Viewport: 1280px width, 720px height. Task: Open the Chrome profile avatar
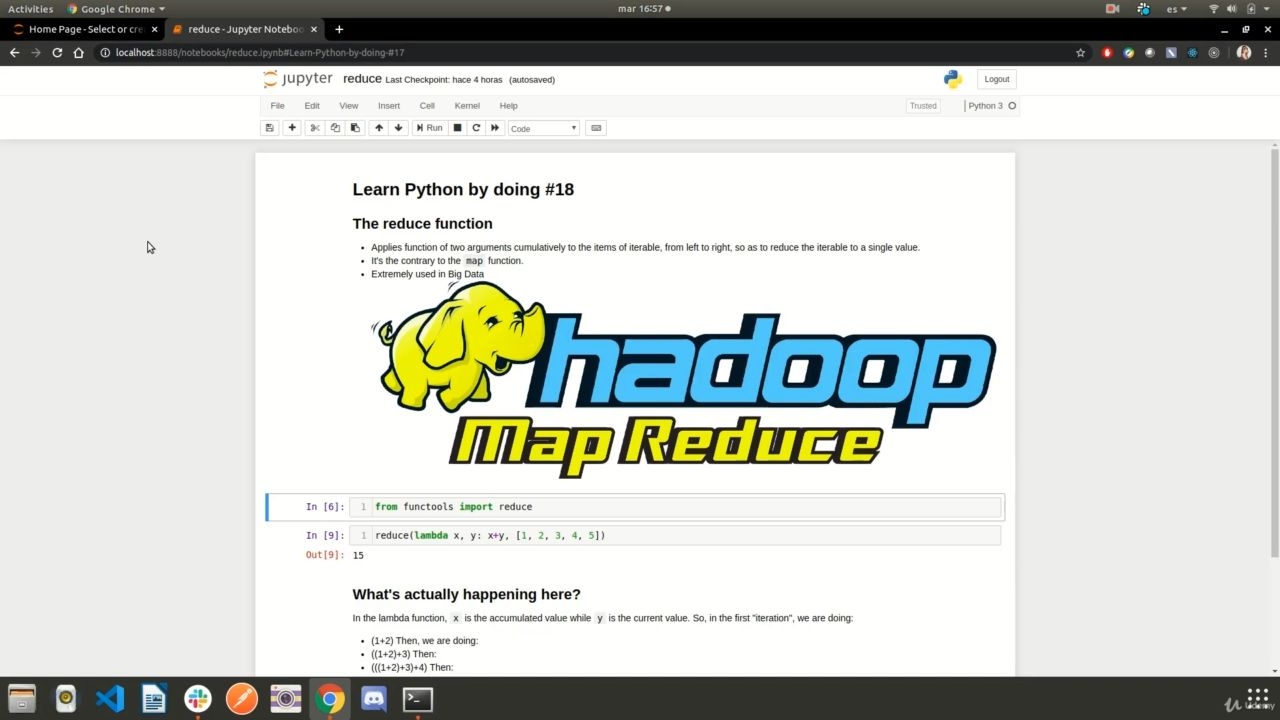(1244, 52)
